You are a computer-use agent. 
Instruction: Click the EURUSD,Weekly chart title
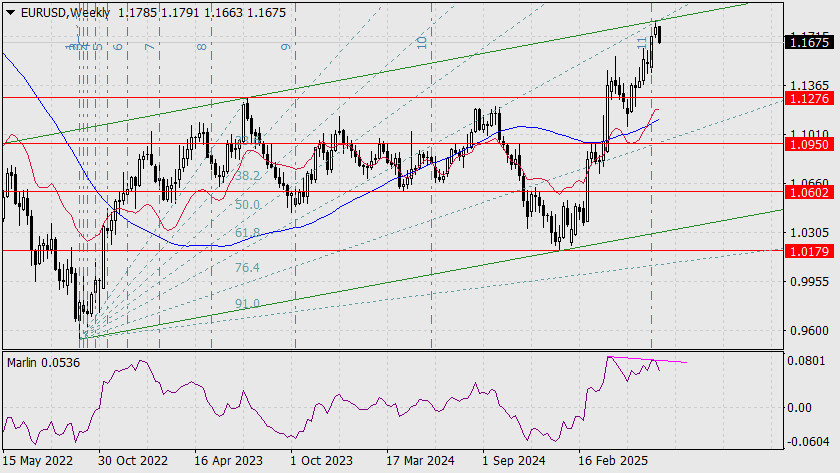[65, 12]
